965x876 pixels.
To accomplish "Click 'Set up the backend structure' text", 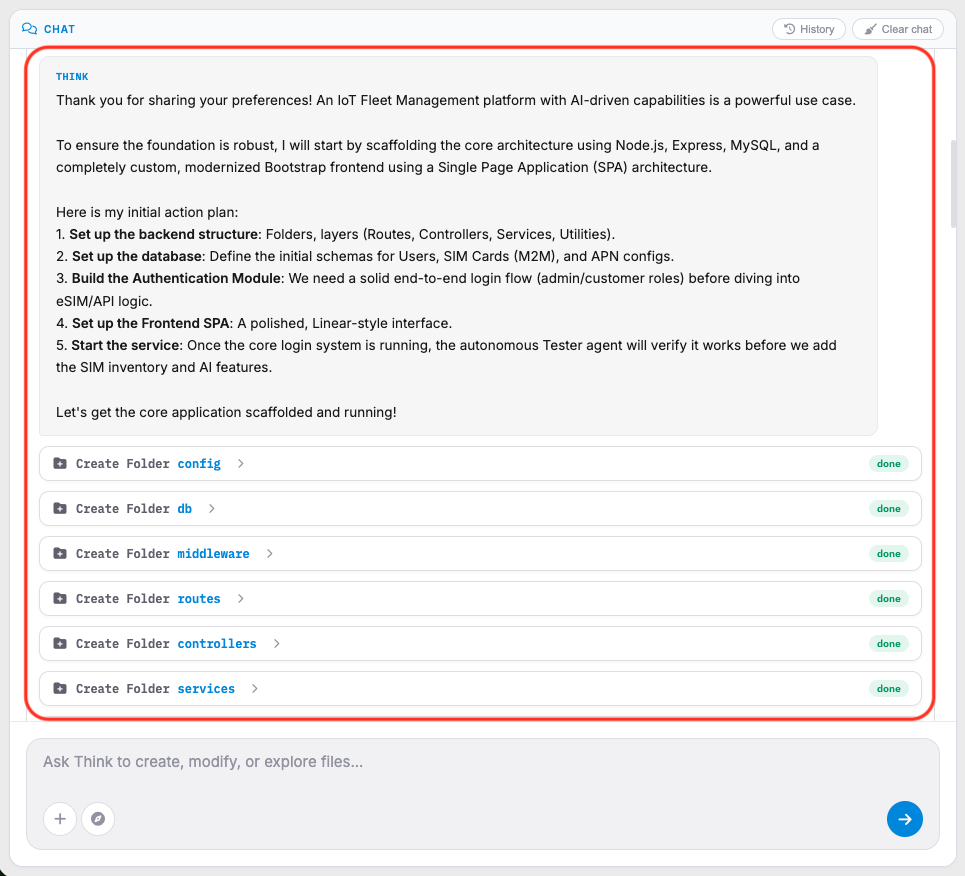I will tap(164, 234).
